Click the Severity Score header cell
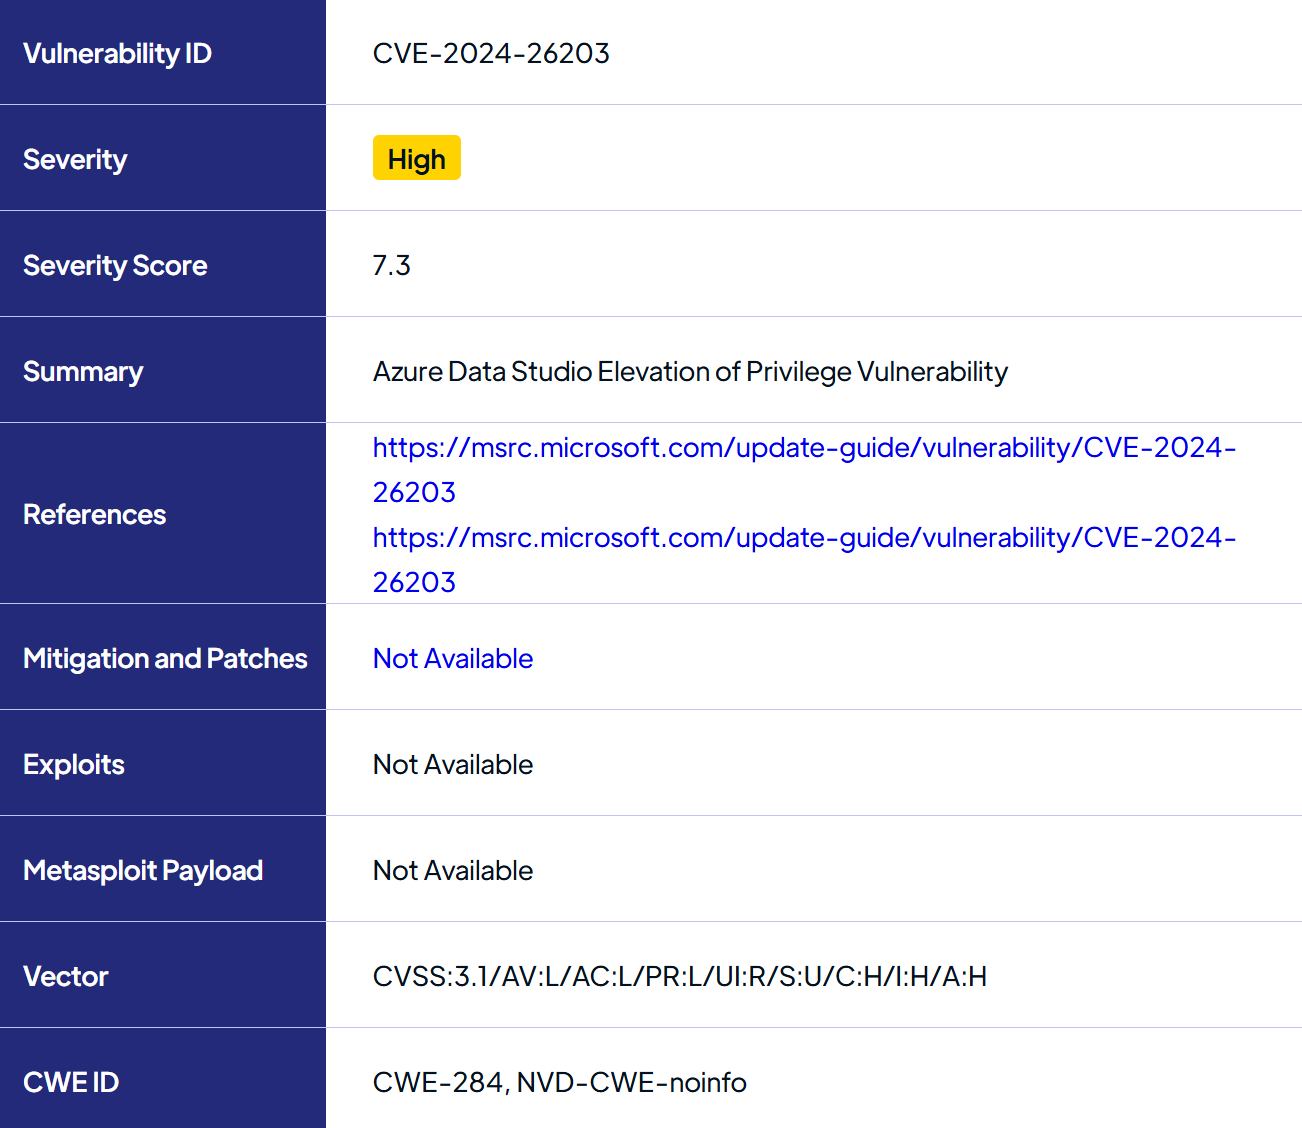This screenshot has width=1302, height=1128. pos(163,264)
